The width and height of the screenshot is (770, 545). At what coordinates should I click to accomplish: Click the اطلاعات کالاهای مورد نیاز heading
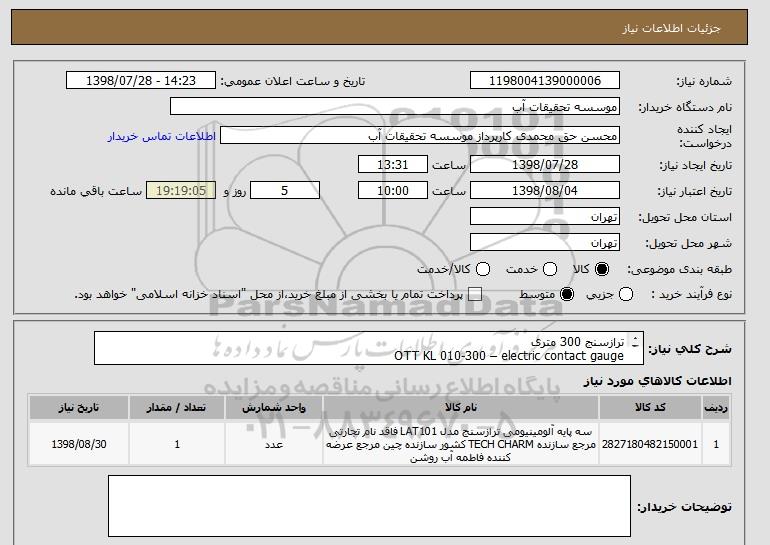tap(658, 381)
